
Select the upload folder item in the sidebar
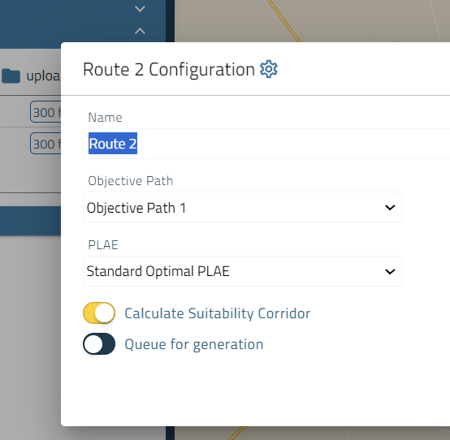[x=31, y=76]
